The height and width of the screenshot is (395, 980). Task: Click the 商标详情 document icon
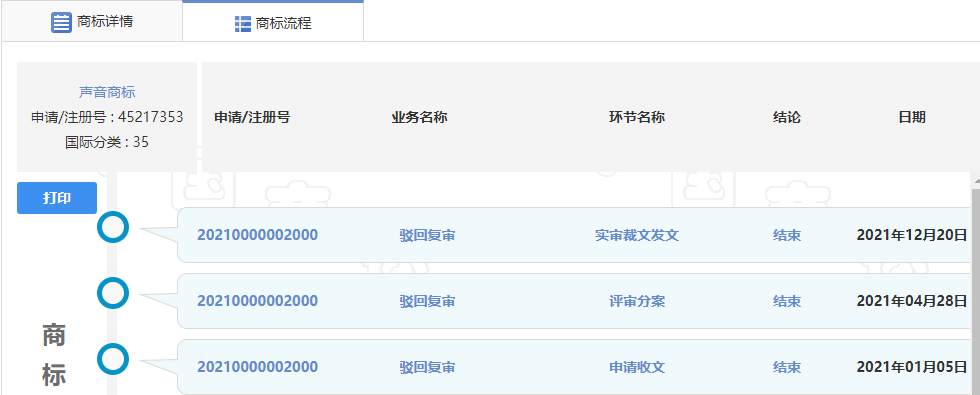[61, 22]
